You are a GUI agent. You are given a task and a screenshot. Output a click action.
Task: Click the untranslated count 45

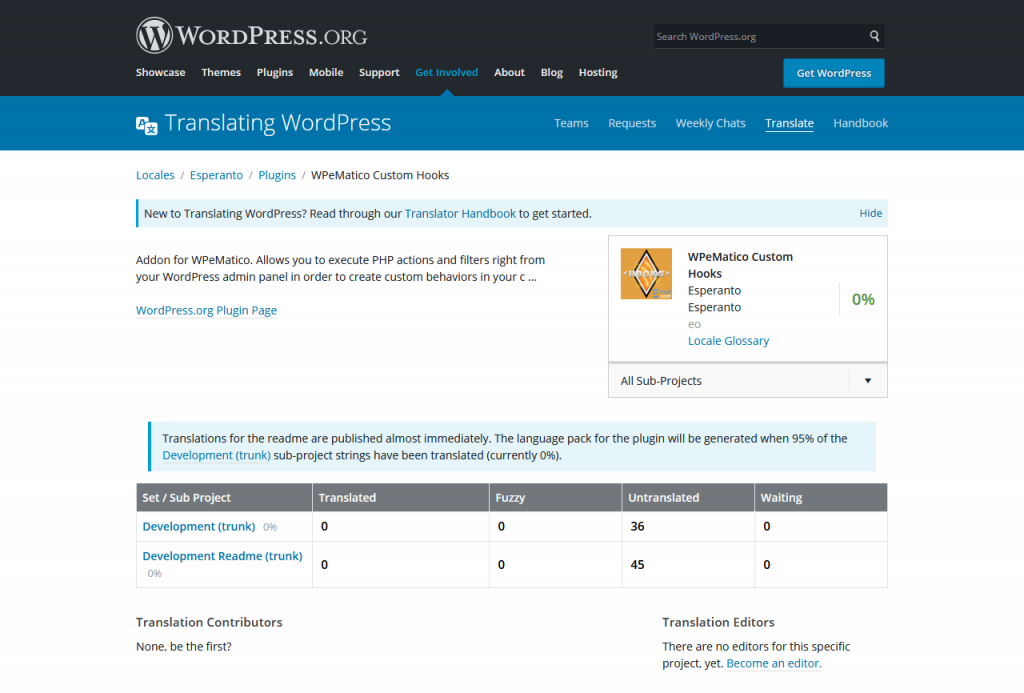pos(637,564)
